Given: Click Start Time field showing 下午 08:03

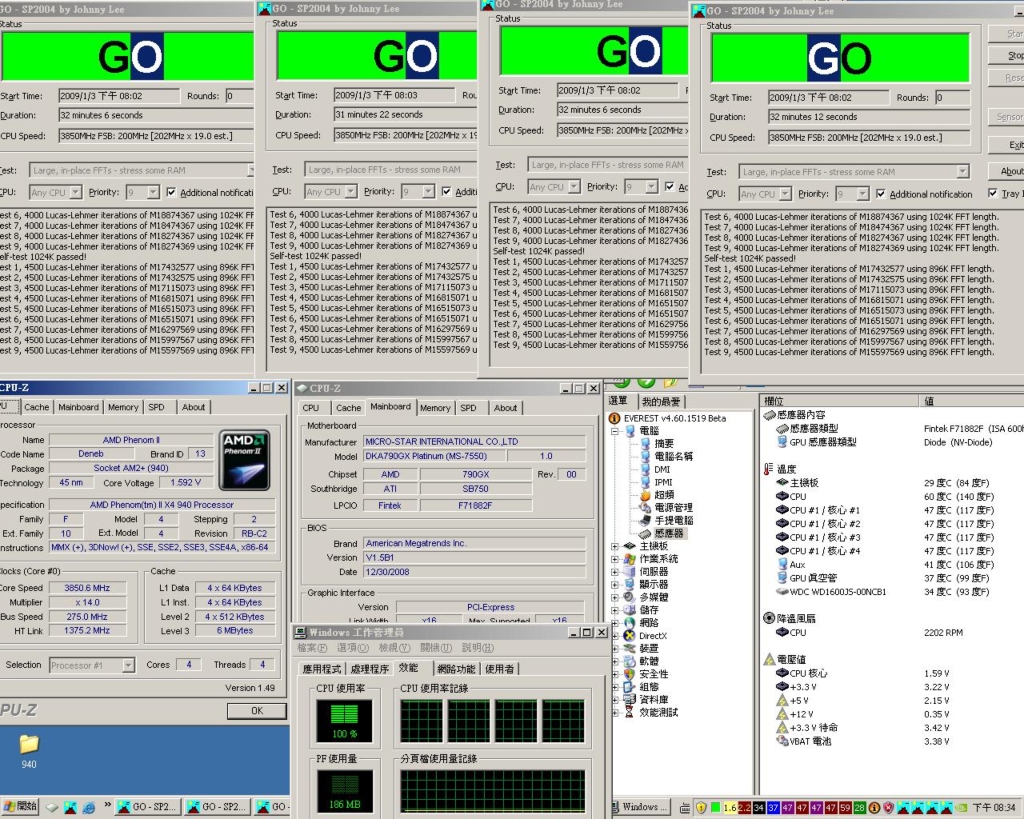Looking at the screenshot, I should 394,95.
